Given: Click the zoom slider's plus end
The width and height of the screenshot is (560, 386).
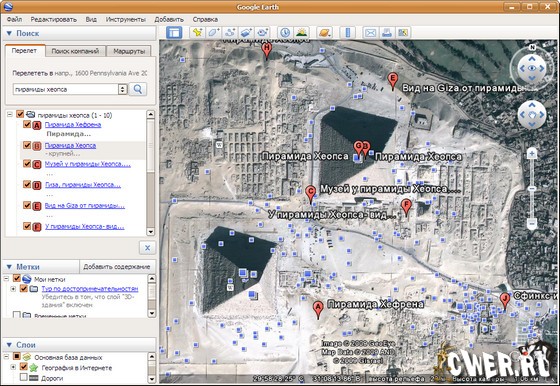Looking at the screenshot, I should [532, 154].
